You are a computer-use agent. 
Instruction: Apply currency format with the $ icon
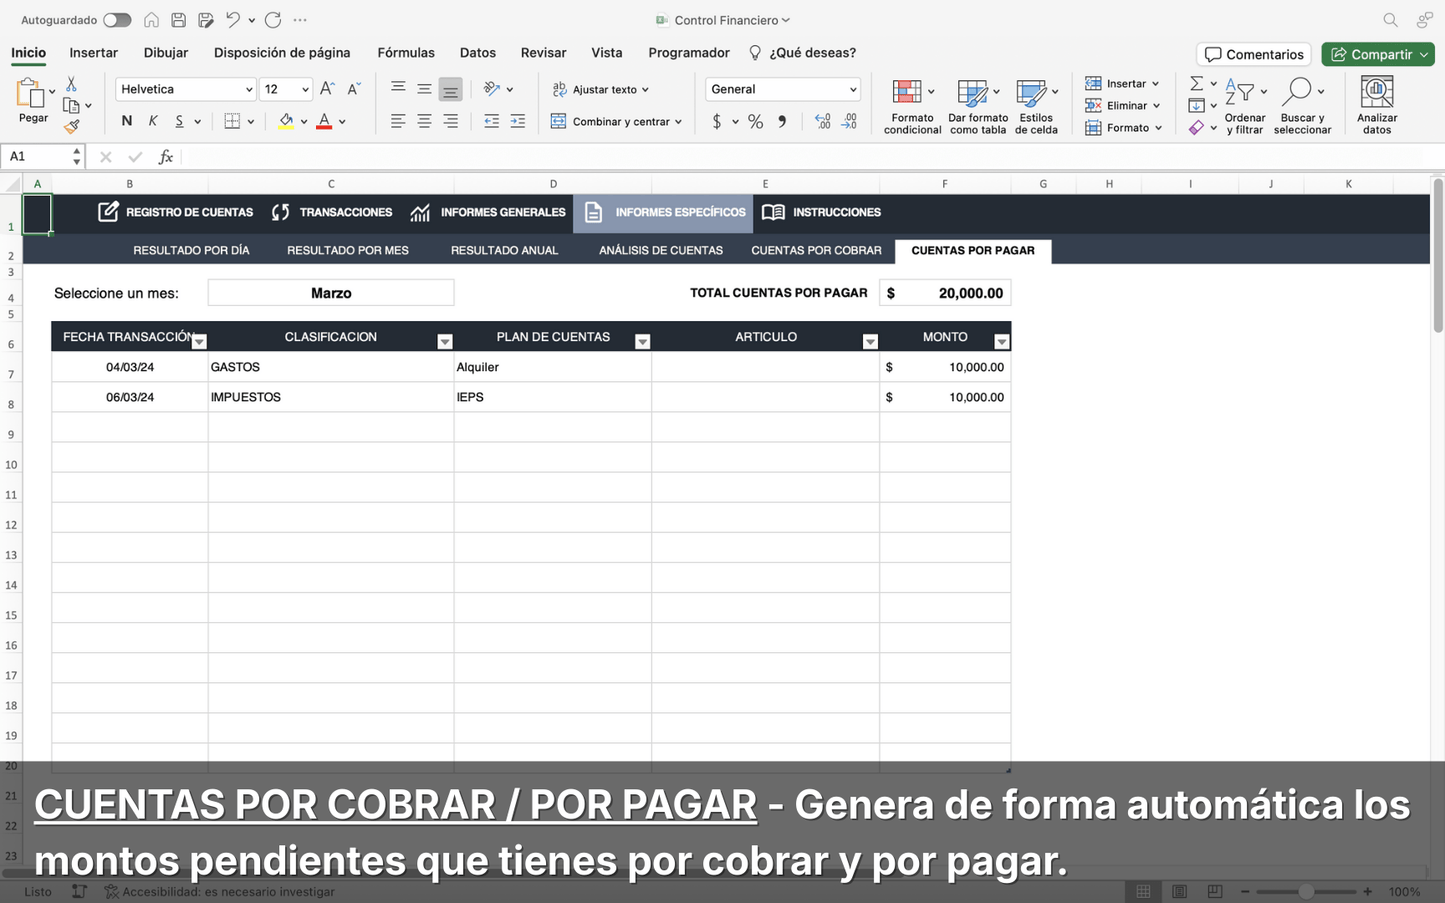[716, 121]
